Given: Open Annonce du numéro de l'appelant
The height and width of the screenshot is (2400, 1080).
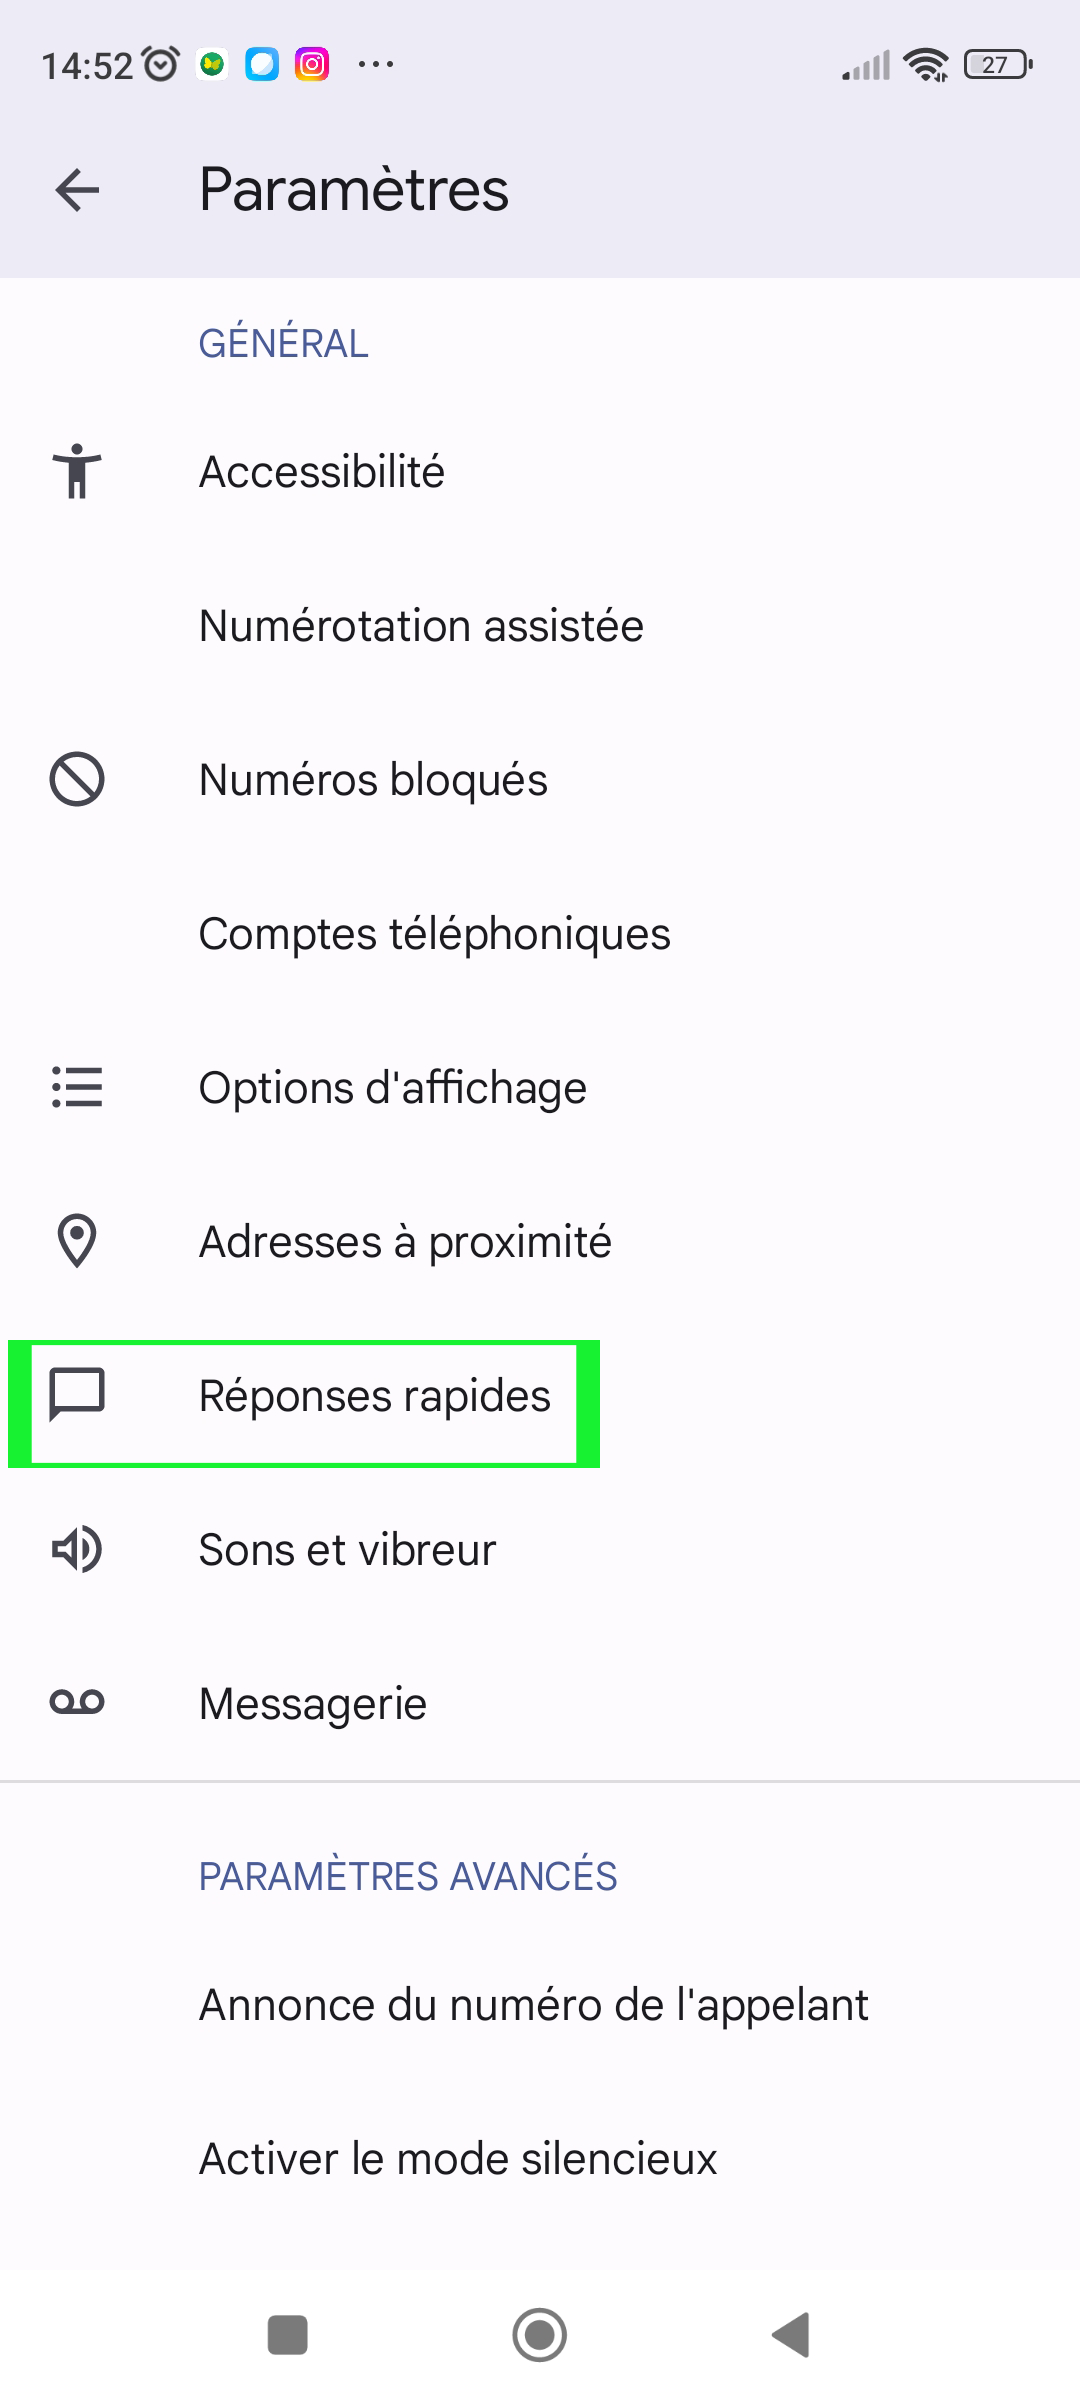Looking at the screenshot, I should [540, 2005].
